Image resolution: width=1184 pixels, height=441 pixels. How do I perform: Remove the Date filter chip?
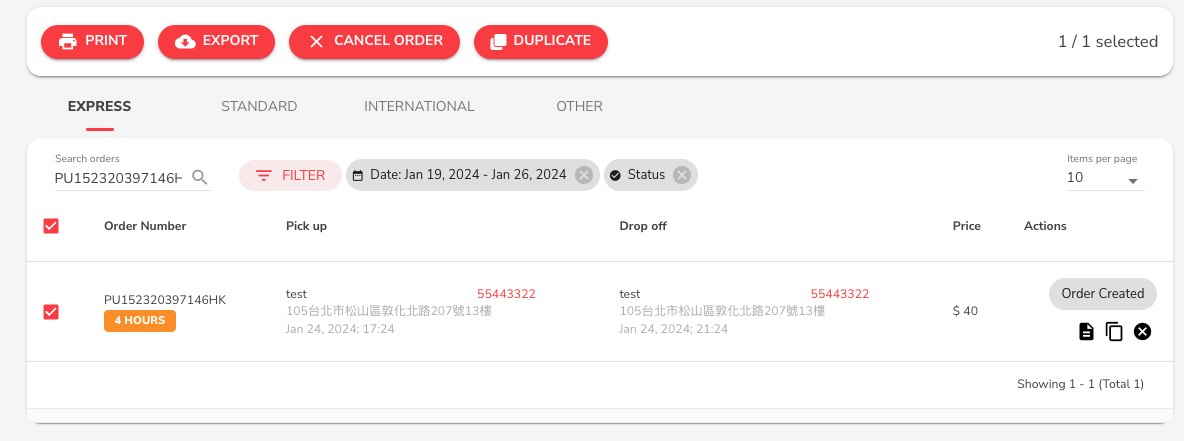[584, 175]
